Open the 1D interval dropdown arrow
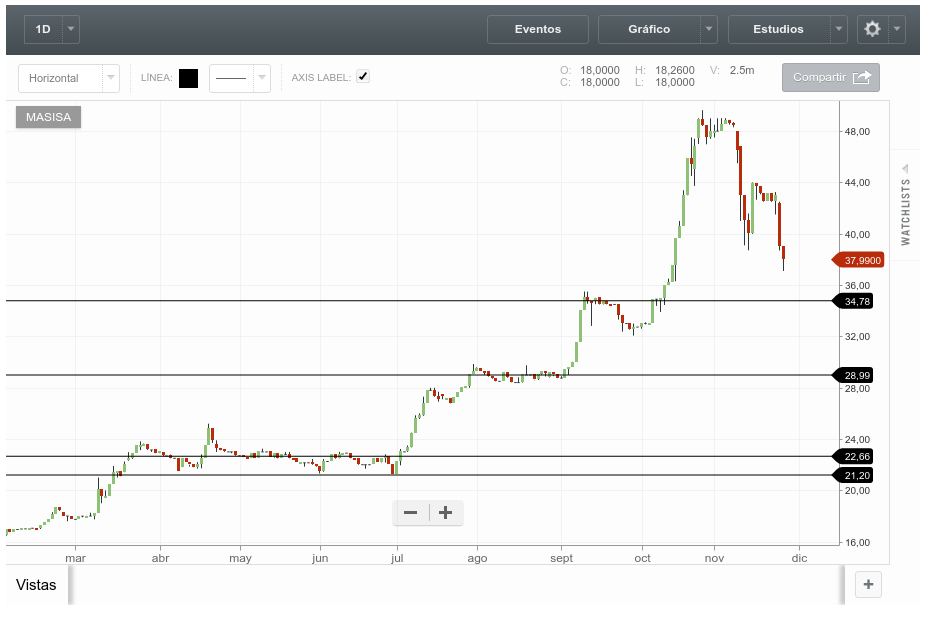 tap(70, 29)
